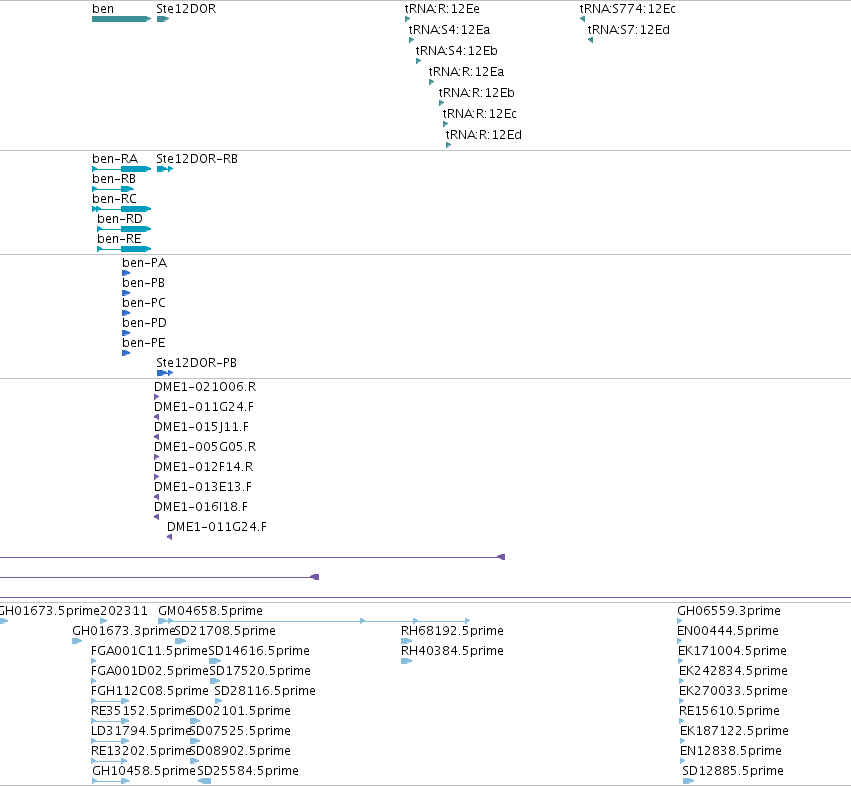Click tRNA:R:12Ec gene label
The width and height of the screenshot is (851, 786).
click(x=479, y=114)
